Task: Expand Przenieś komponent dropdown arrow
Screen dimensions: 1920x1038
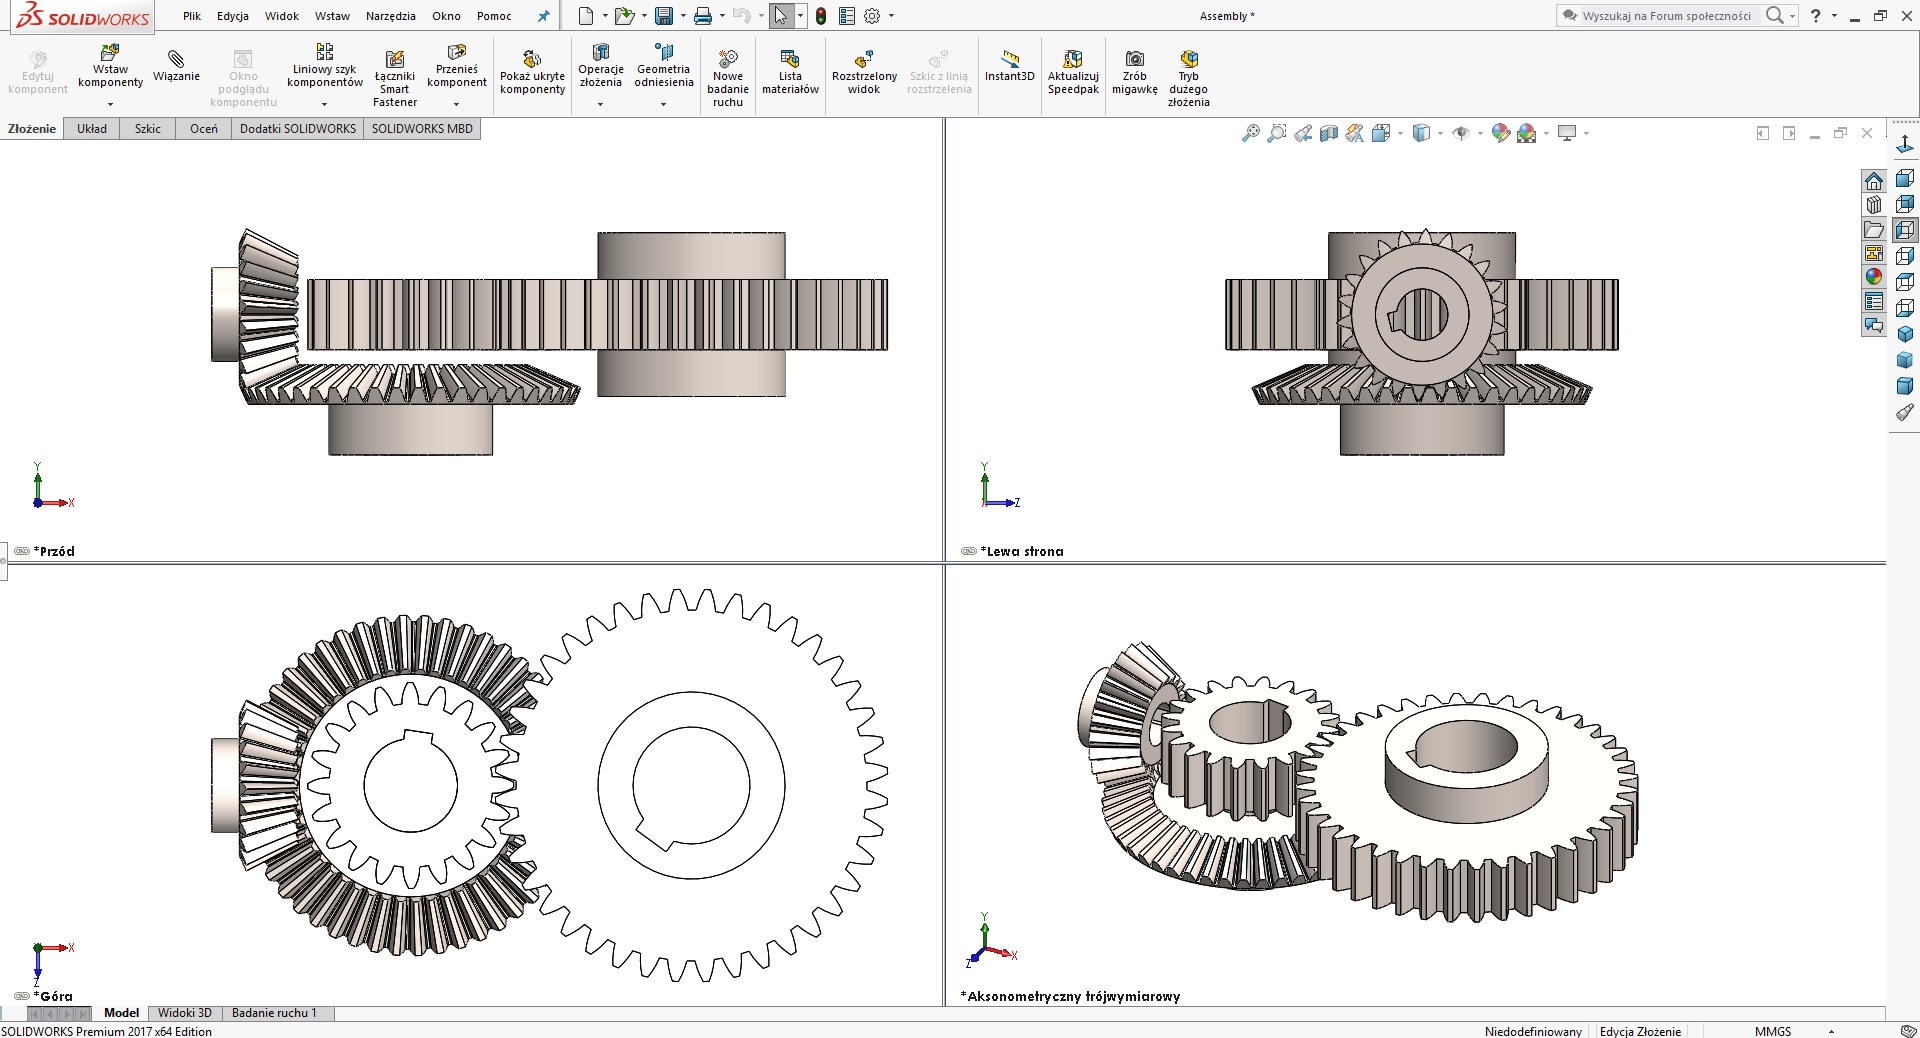Action: click(457, 104)
